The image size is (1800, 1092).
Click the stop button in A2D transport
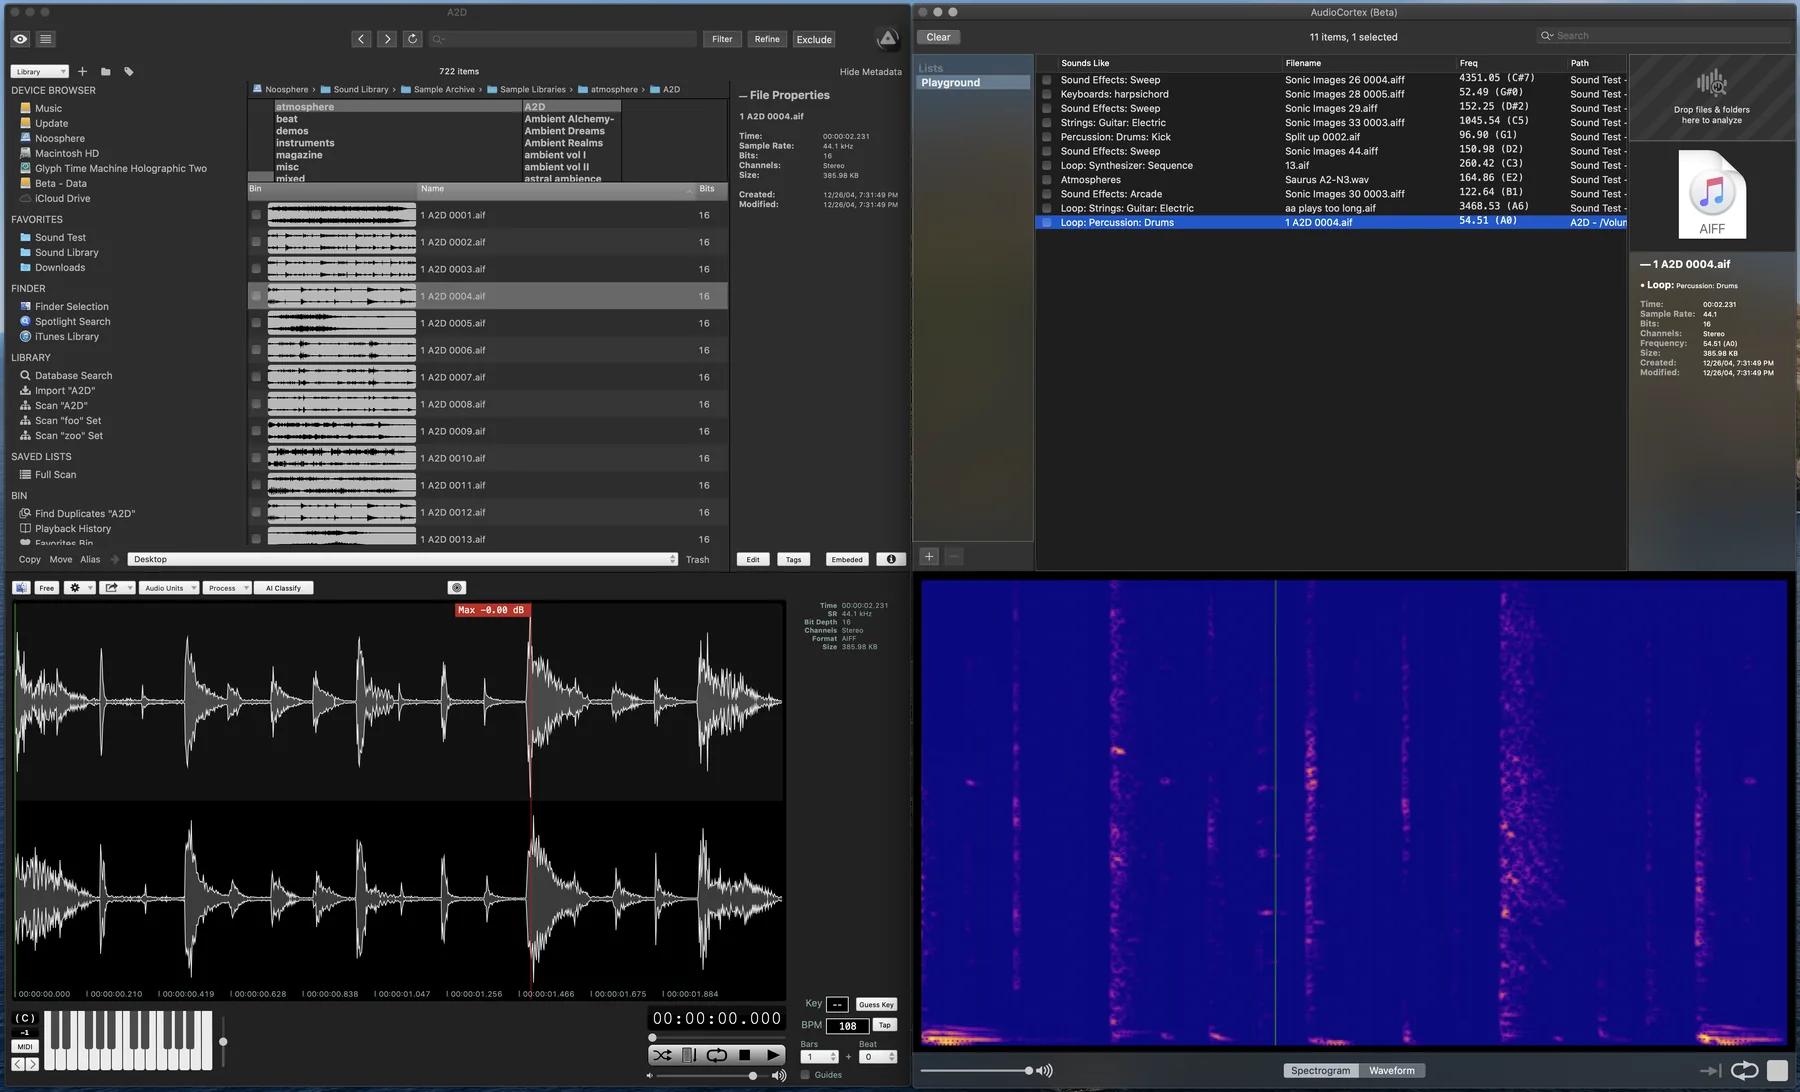[x=745, y=1055]
